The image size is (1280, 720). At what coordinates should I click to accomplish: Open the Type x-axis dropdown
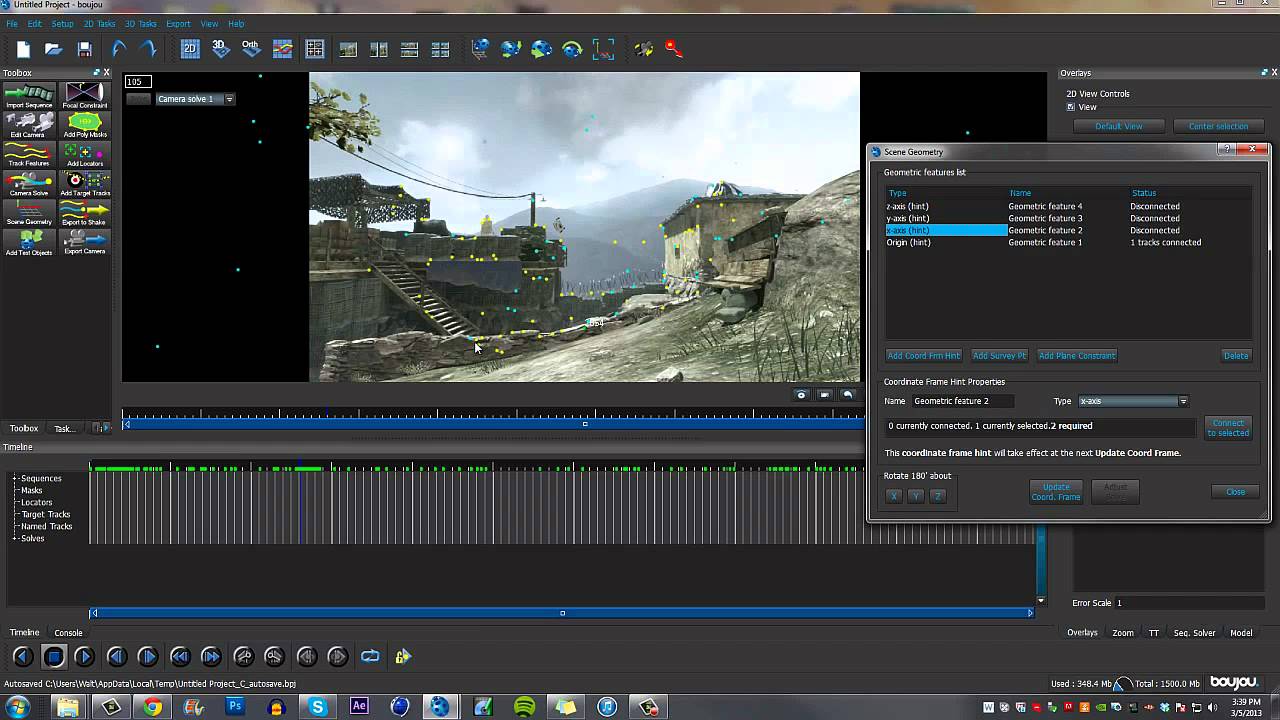click(1133, 401)
